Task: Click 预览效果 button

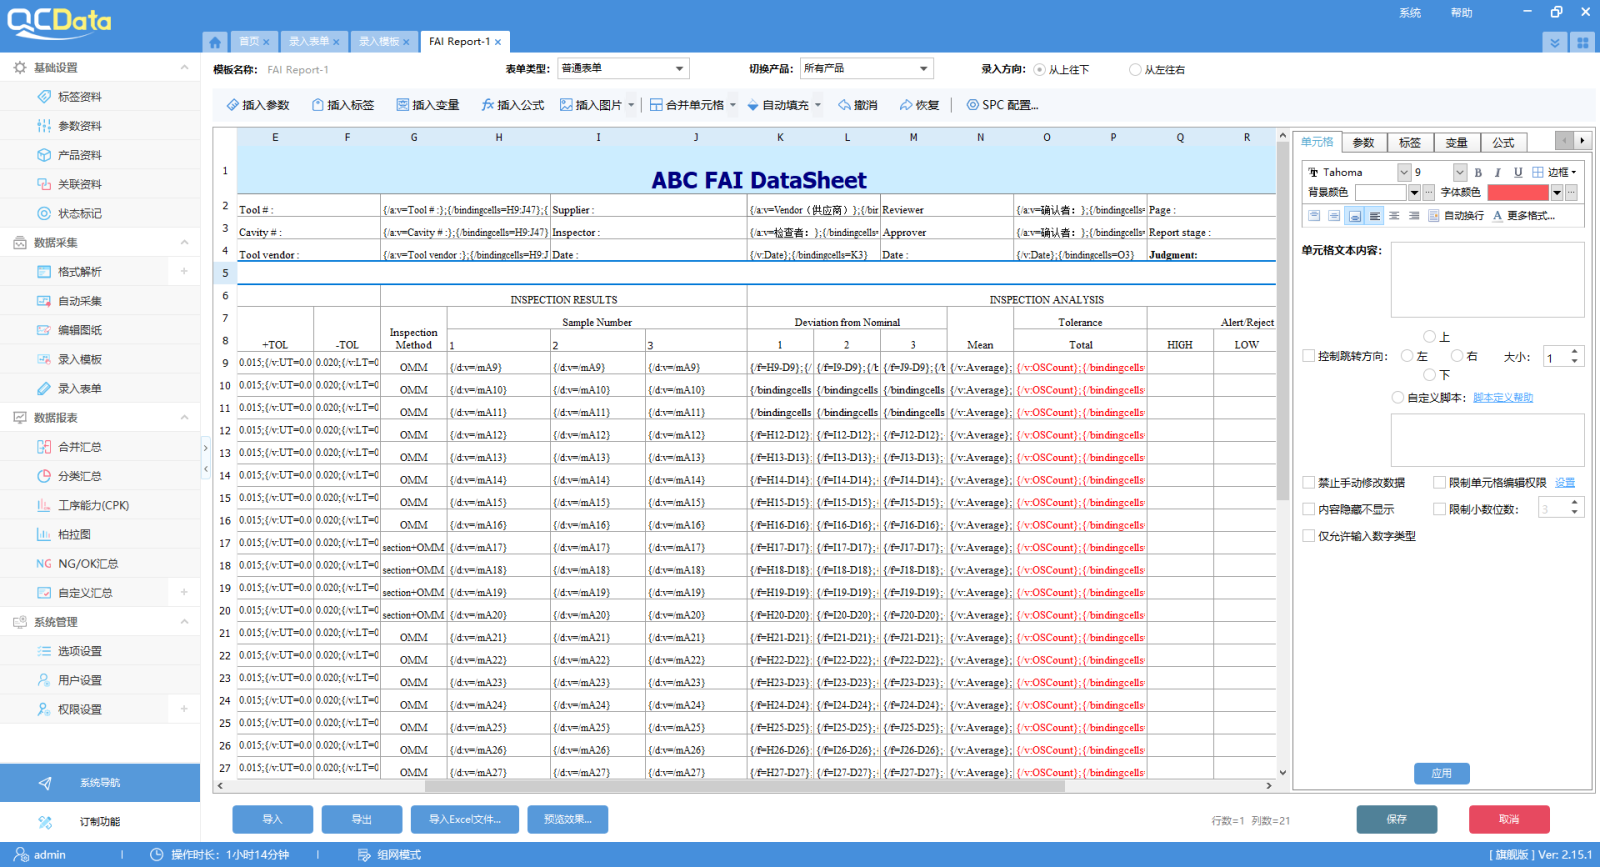Action: (x=568, y=819)
